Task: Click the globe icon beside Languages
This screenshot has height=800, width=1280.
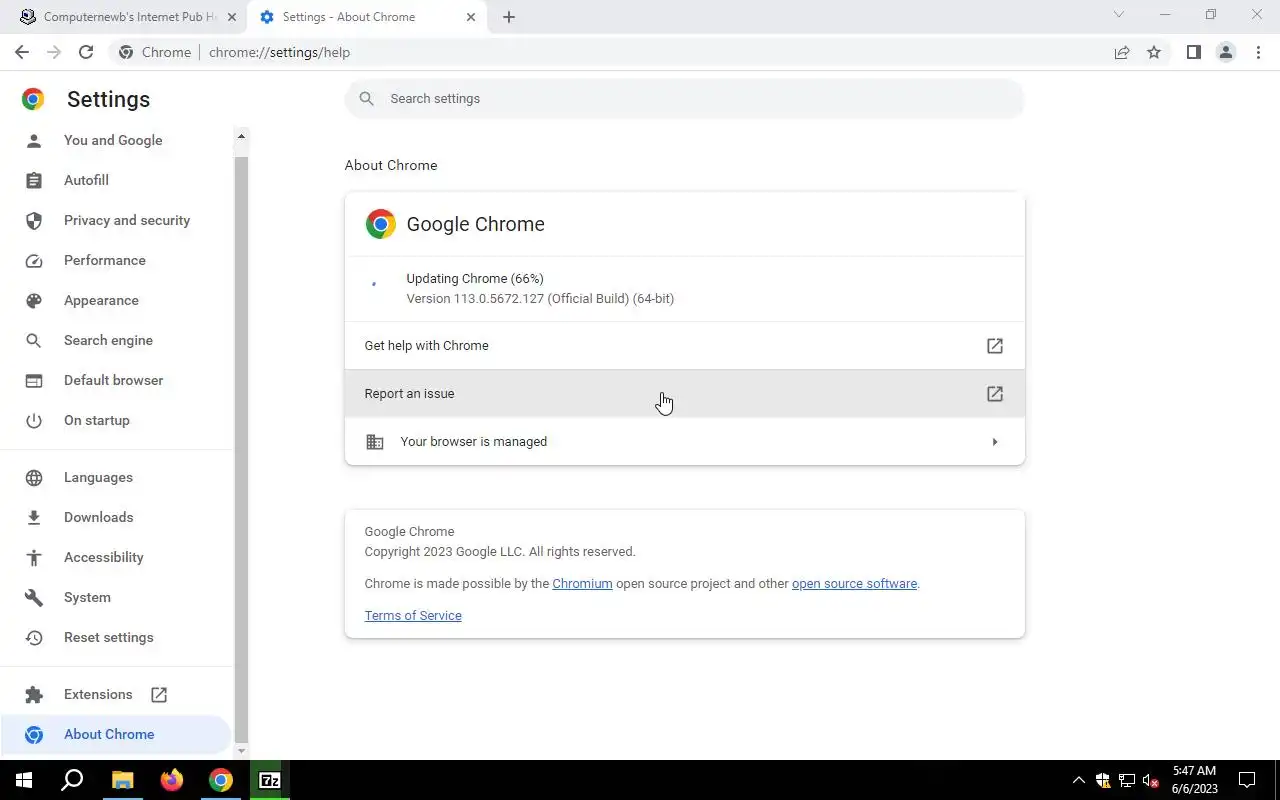Action: pyautogui.click(x=34, y=477)
